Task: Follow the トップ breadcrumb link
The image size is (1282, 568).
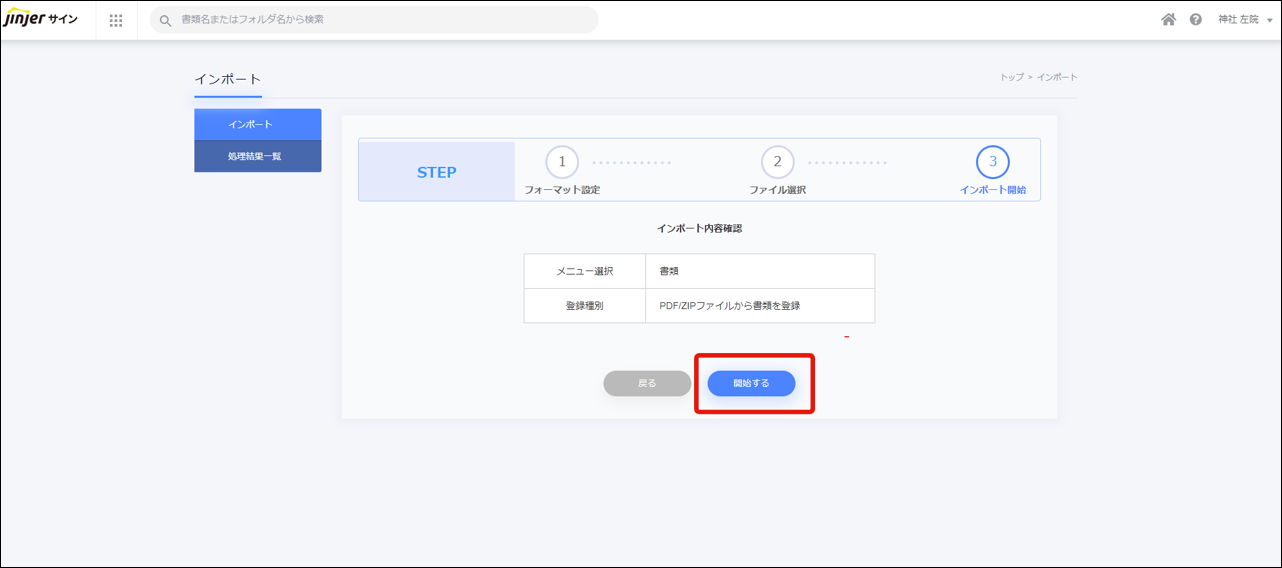Action: coord(1011,77)
